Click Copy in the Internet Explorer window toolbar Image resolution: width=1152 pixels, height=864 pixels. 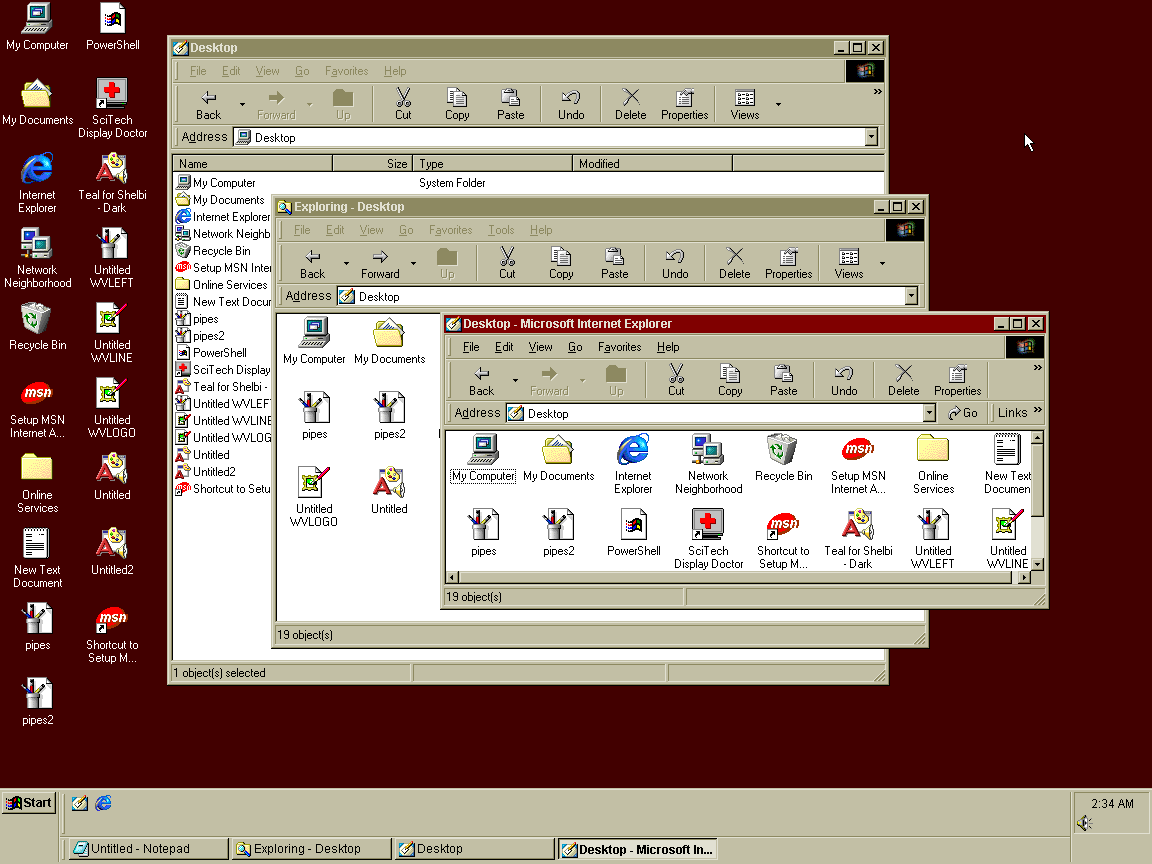[x=730, y=381]
